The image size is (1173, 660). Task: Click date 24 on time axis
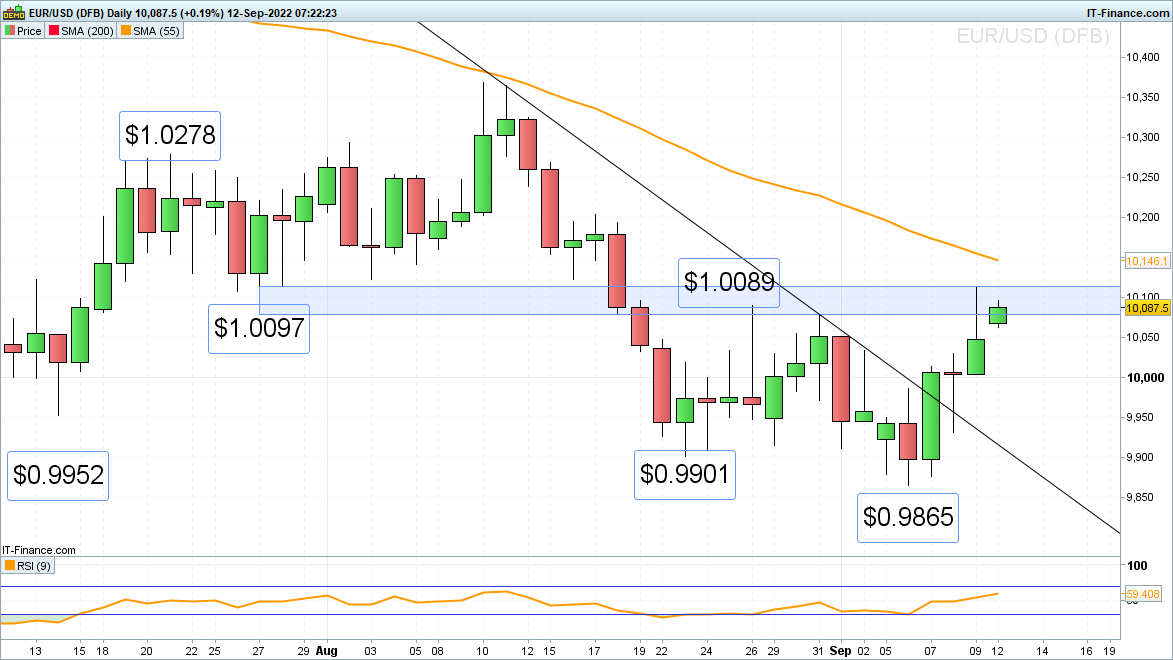coord(706,651)
